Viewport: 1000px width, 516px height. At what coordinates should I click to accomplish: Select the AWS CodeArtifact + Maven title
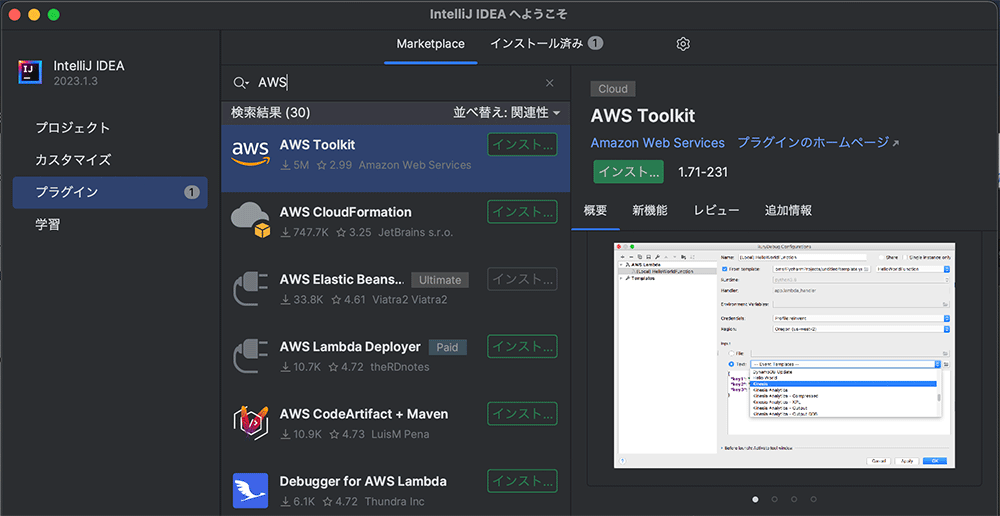point(364,414)
